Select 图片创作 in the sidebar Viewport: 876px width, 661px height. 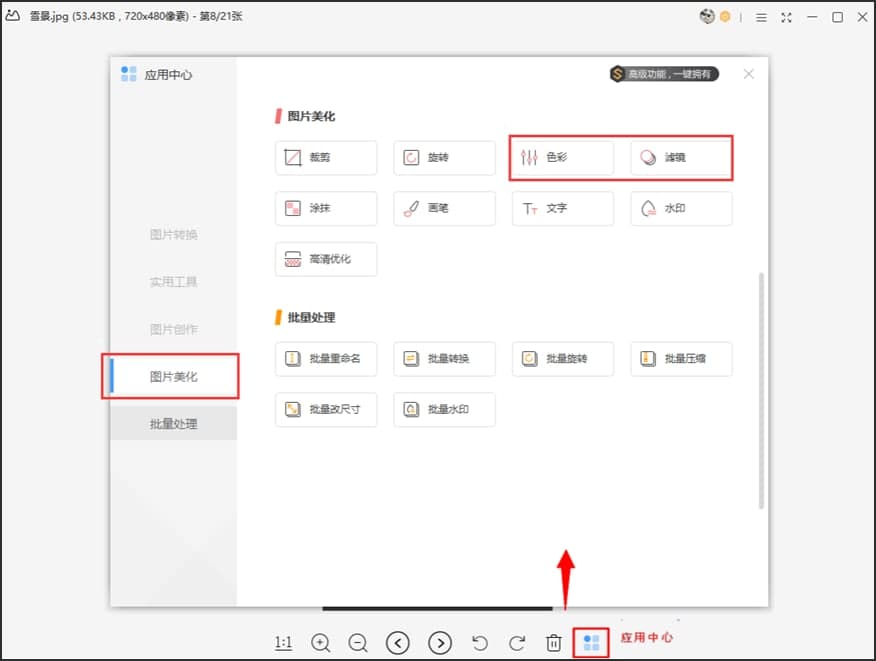coord(173,330)
